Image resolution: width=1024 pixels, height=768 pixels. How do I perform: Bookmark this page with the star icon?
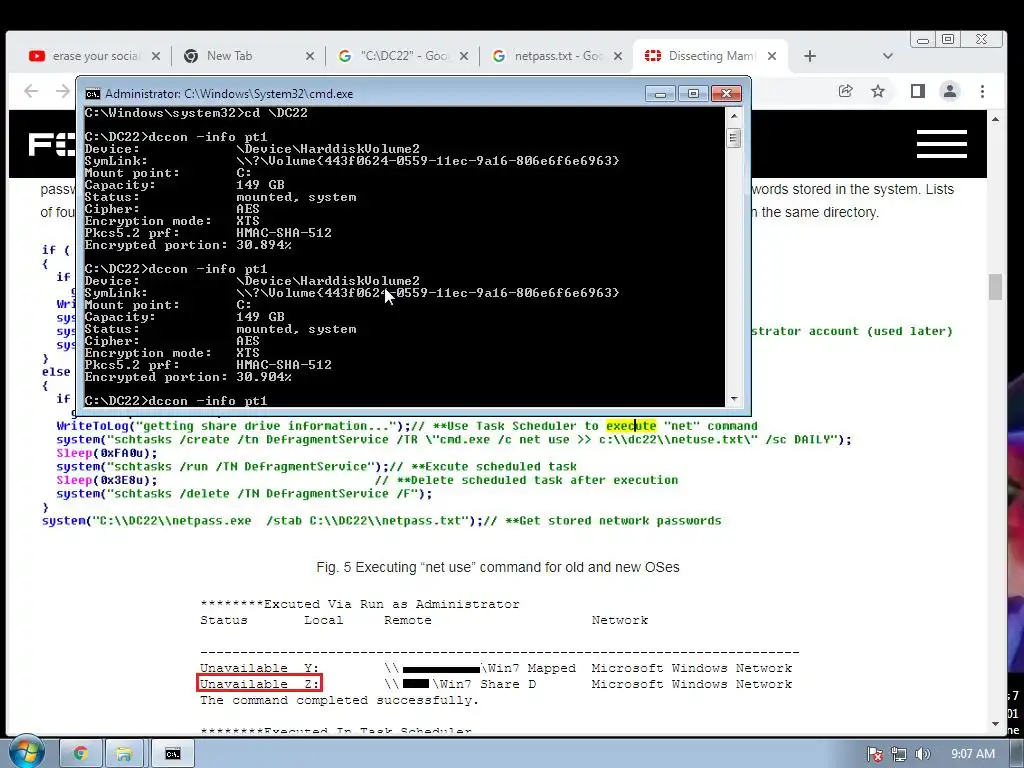pyautogui.click(x=878, y=91)
